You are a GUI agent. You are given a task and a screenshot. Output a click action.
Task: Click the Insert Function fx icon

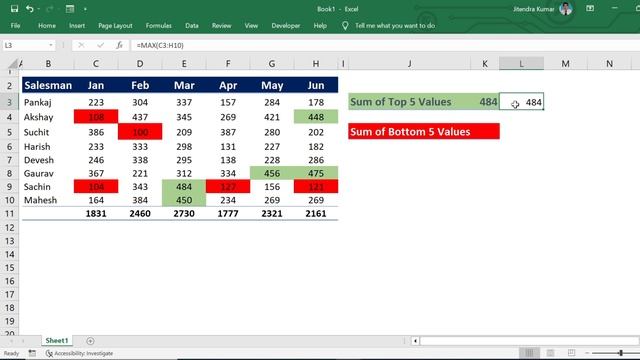click(119, 45)
